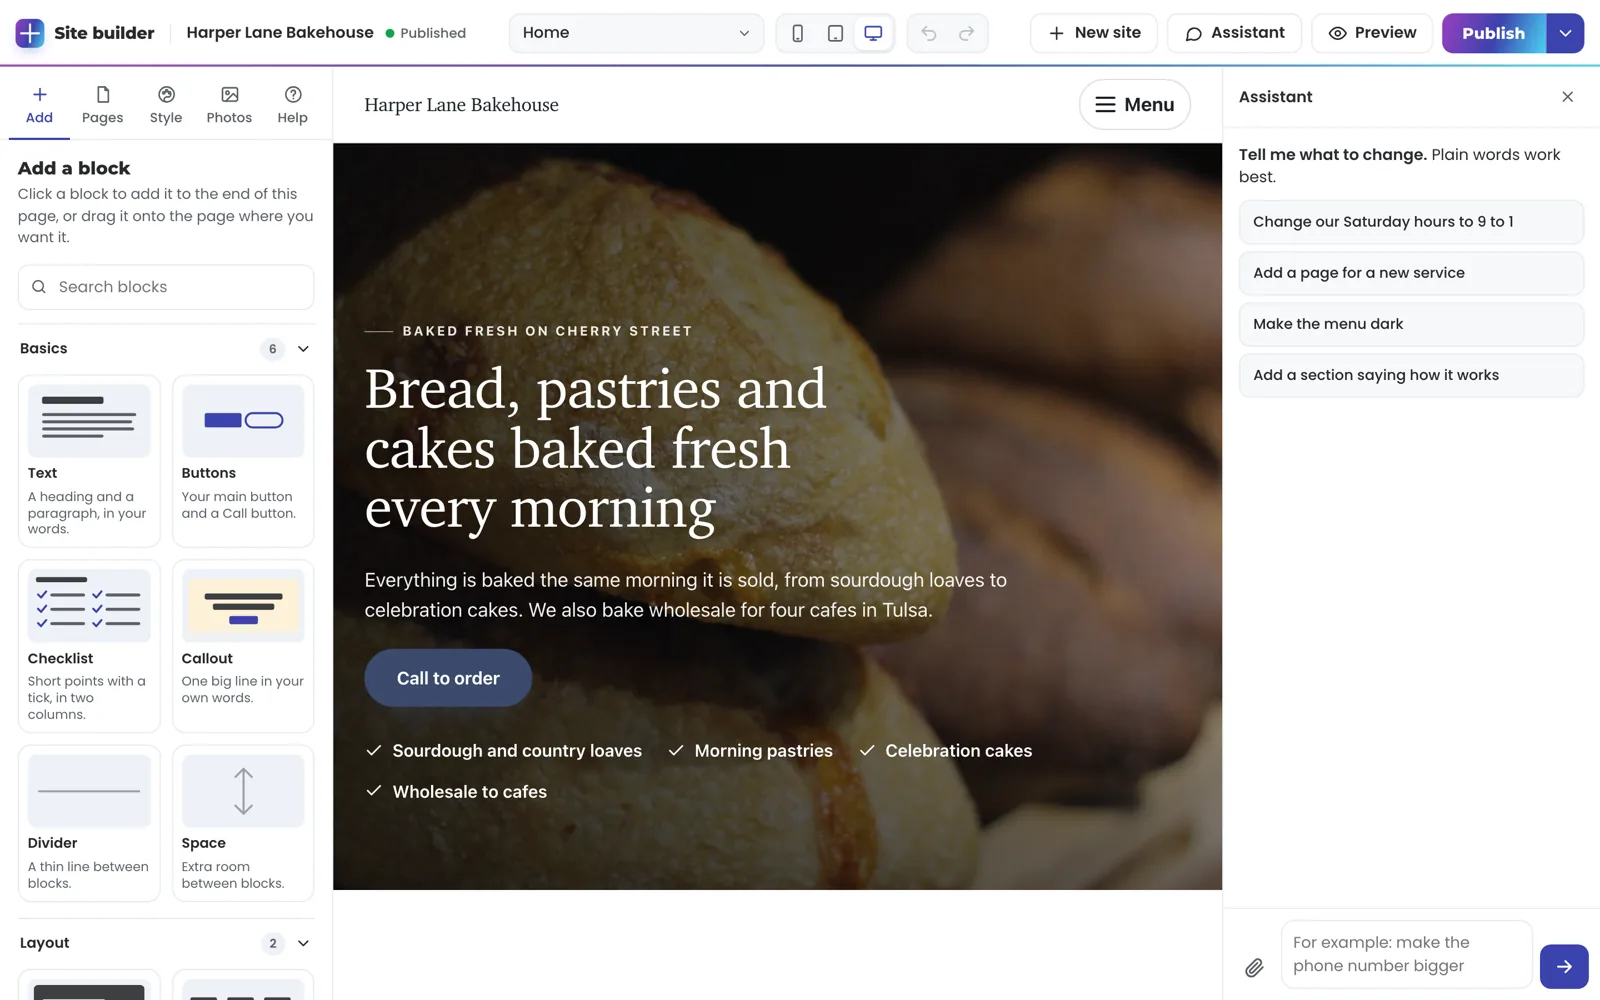Collapse the Layout section
The height and width of the screenshot is (1000, 1600).
[x=303, y=943]
